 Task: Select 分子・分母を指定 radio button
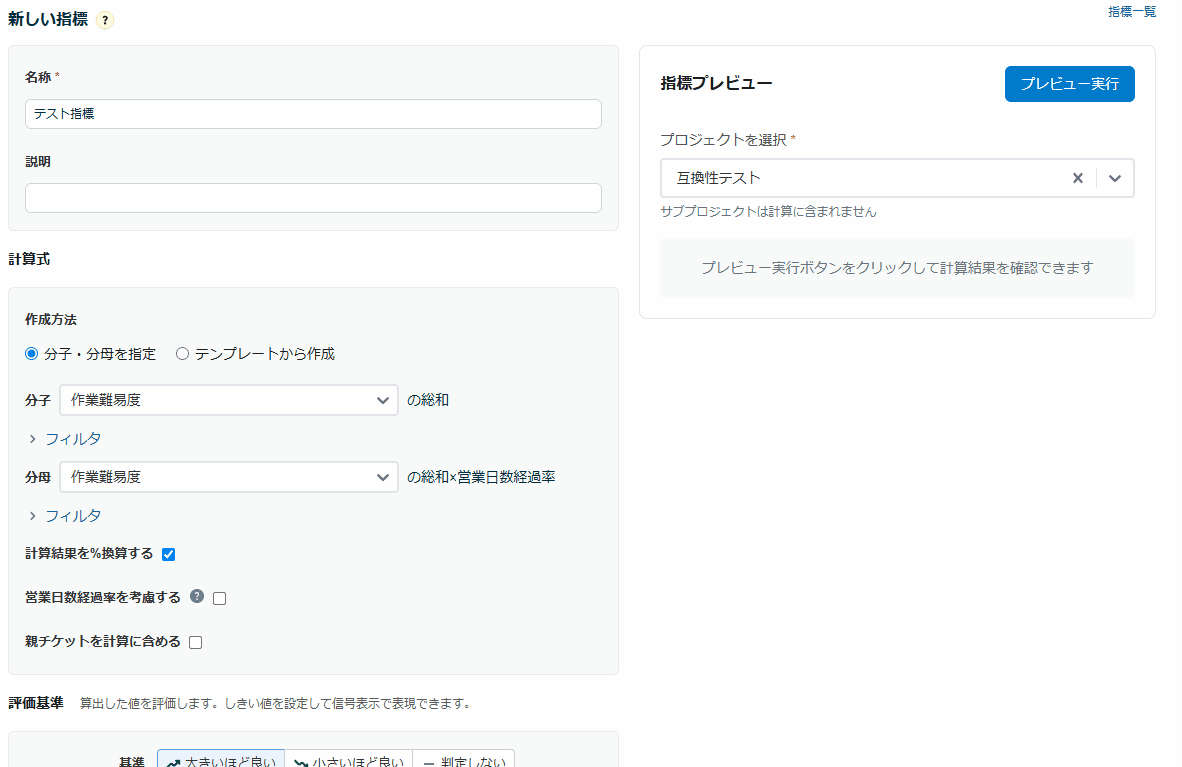(x=32, y=354)
